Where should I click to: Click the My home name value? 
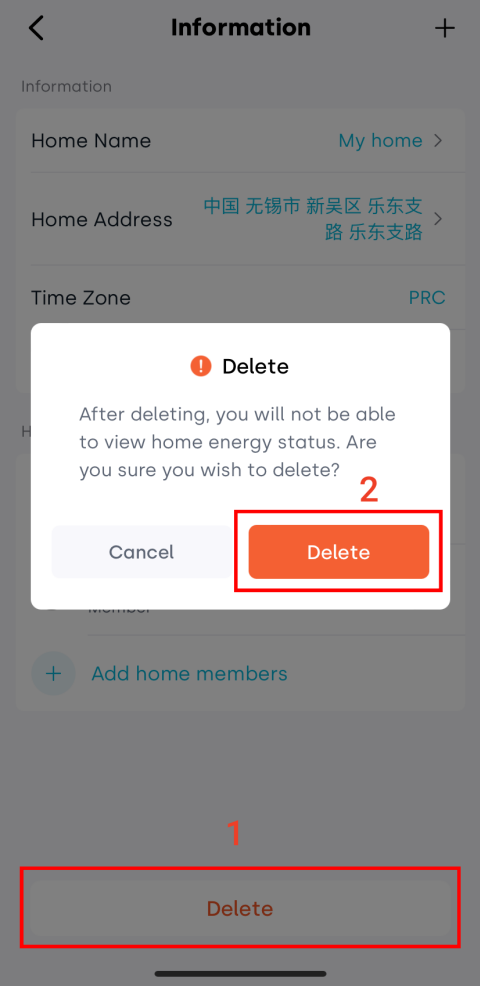381,140
